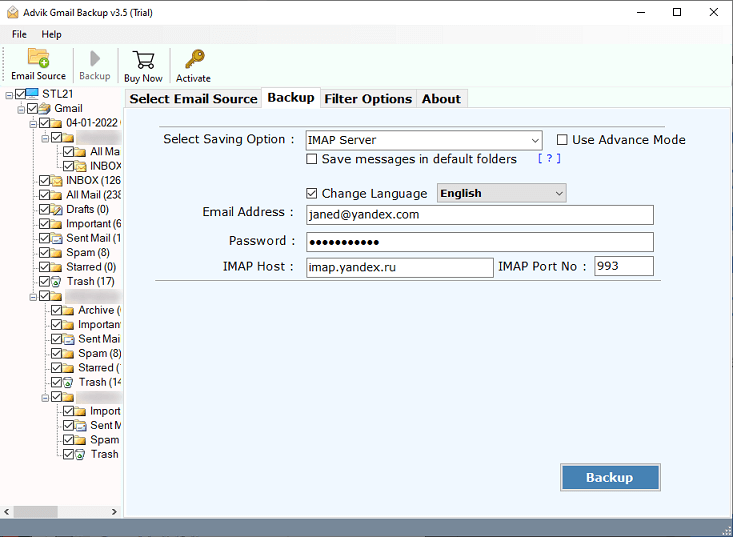Collapse the Gmail tree node
The image size is (733, 537).
point(21,110)
